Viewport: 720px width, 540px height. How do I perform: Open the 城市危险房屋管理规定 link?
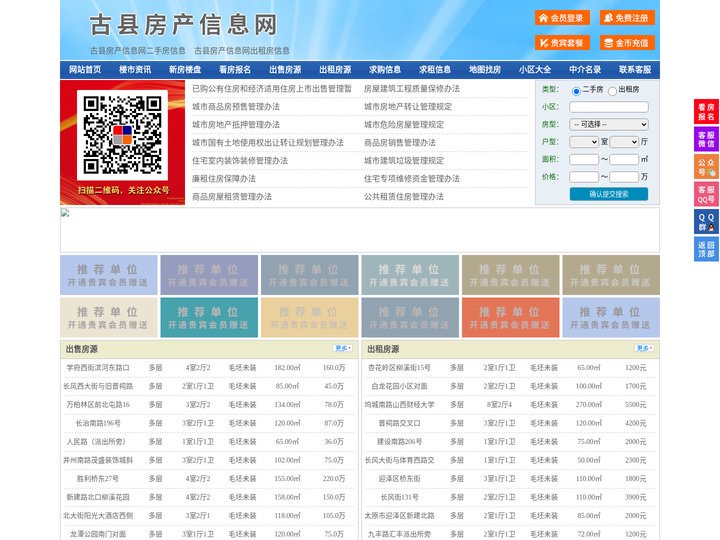click(x=404, y=124)
